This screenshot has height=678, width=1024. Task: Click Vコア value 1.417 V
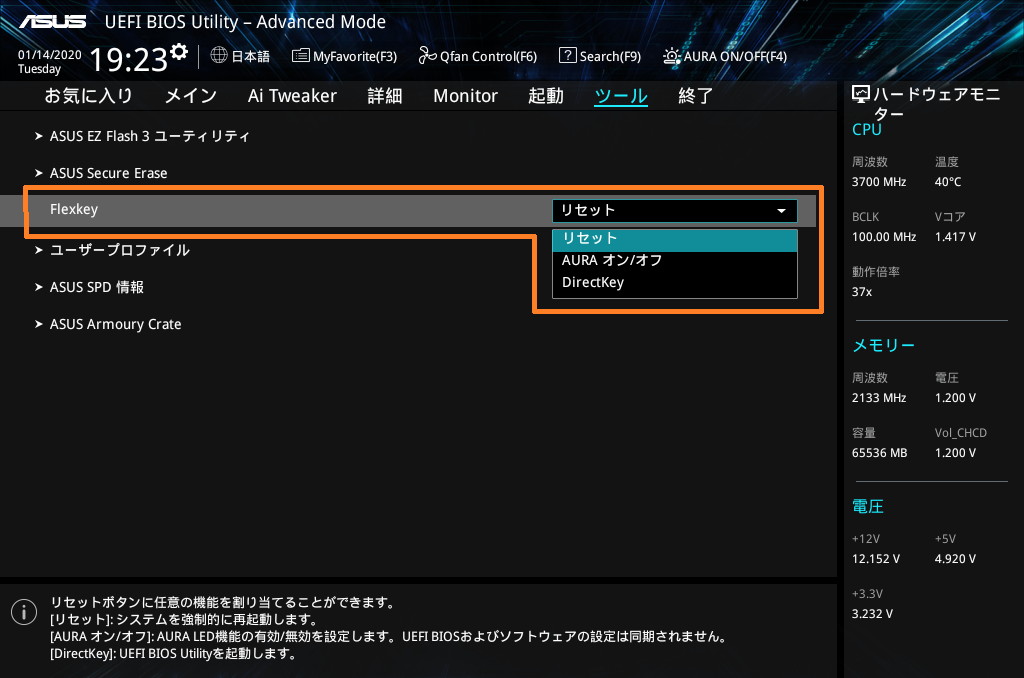955,237
